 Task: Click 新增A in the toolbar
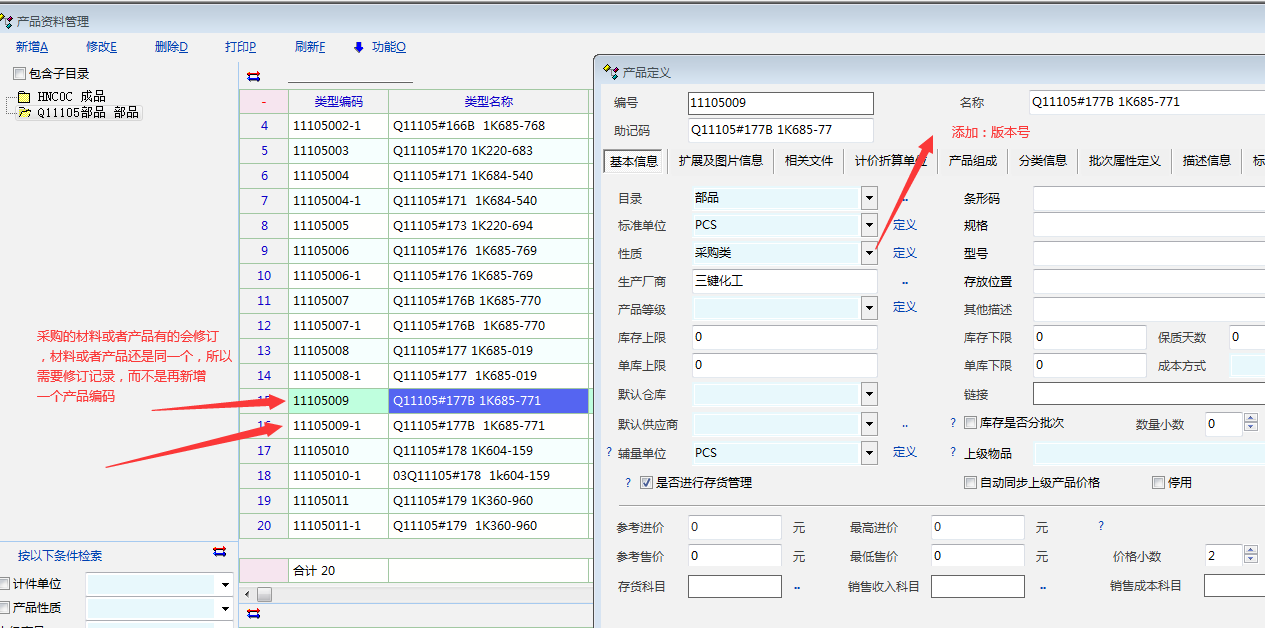(31, 47)
